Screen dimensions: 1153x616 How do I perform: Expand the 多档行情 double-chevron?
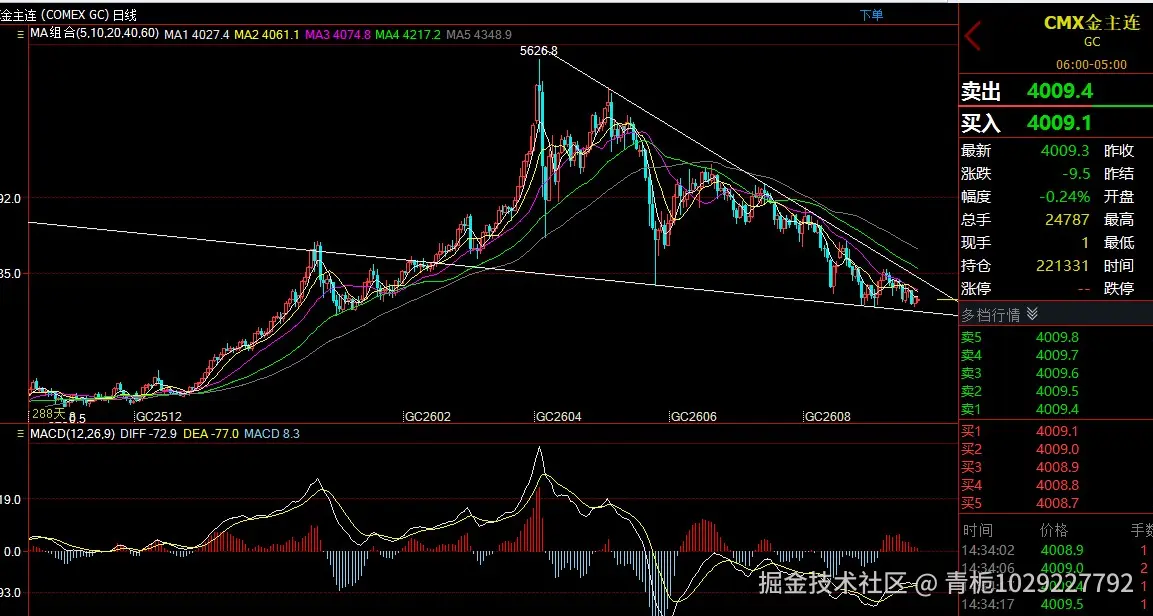coord(1032,315)
